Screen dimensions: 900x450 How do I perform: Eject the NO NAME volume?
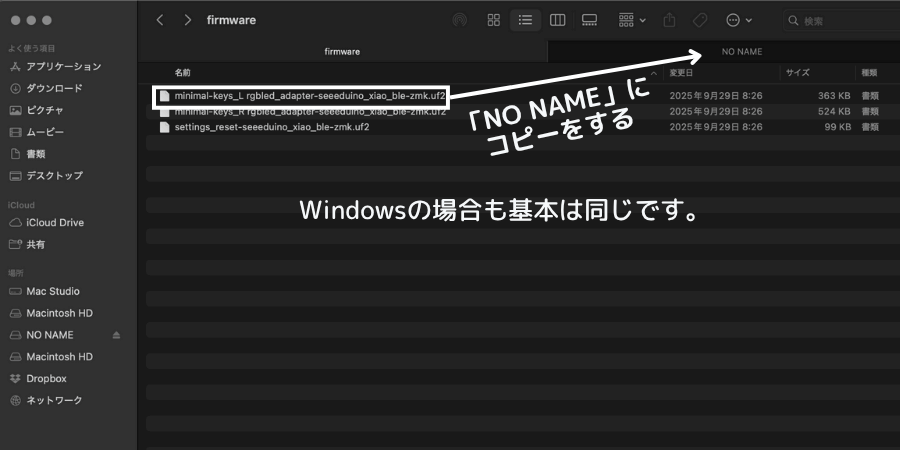pyautogui.click(x=116, y=335)
